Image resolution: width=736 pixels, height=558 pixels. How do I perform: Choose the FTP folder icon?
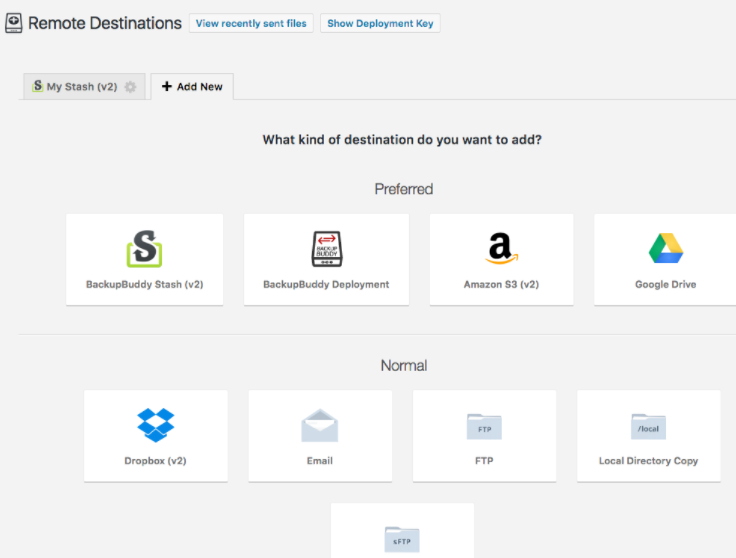coord(484,427)
